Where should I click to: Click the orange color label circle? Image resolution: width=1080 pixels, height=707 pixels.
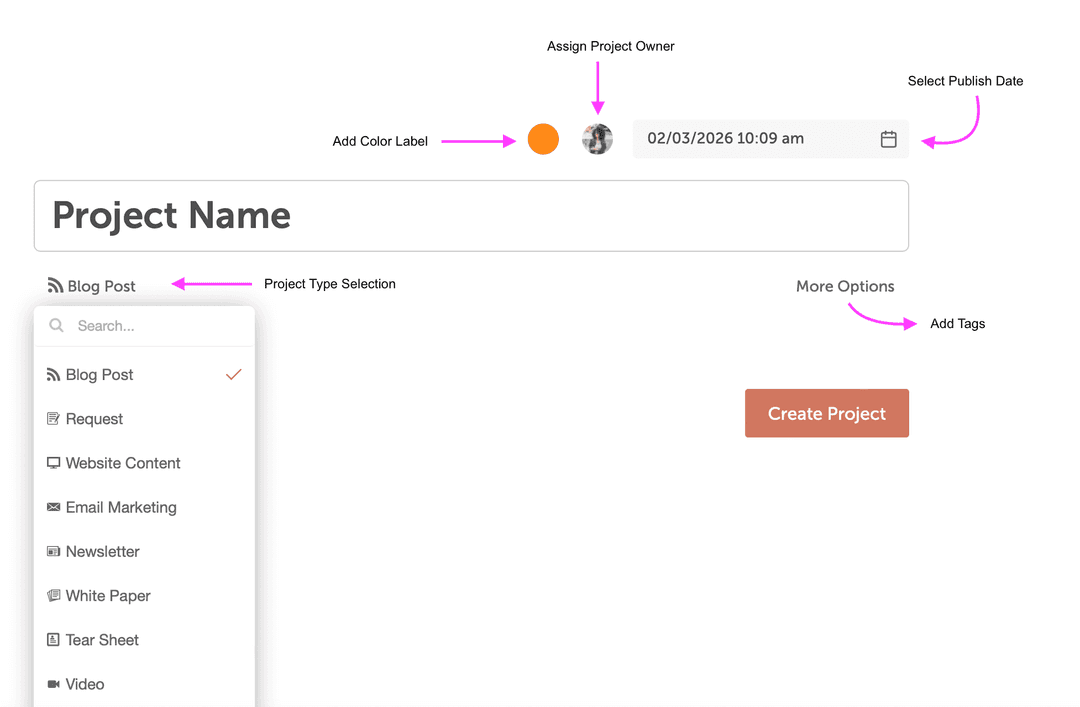pos(543,139)
